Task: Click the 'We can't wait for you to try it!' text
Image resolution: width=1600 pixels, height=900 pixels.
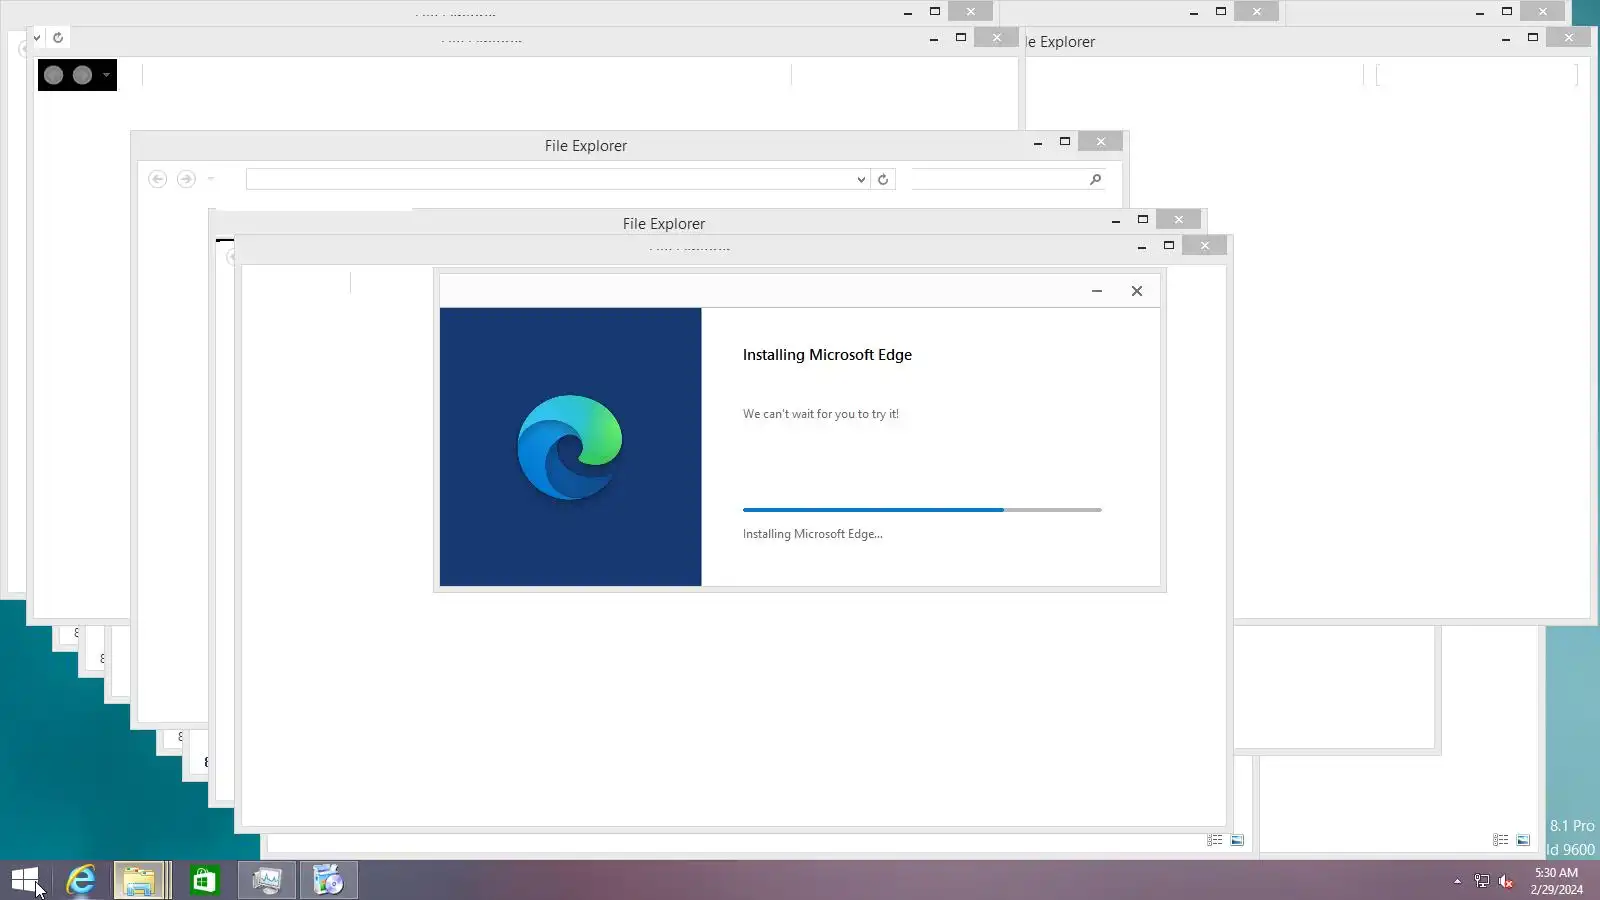Action: coord(821,414)
